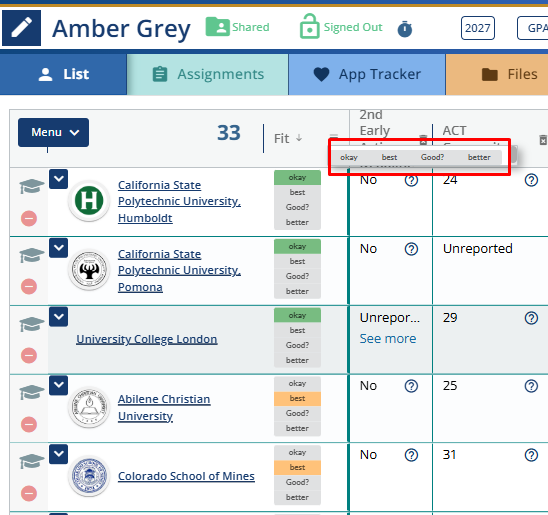Click the GPA button
548x515 pixels.
(x=533, y=28)
